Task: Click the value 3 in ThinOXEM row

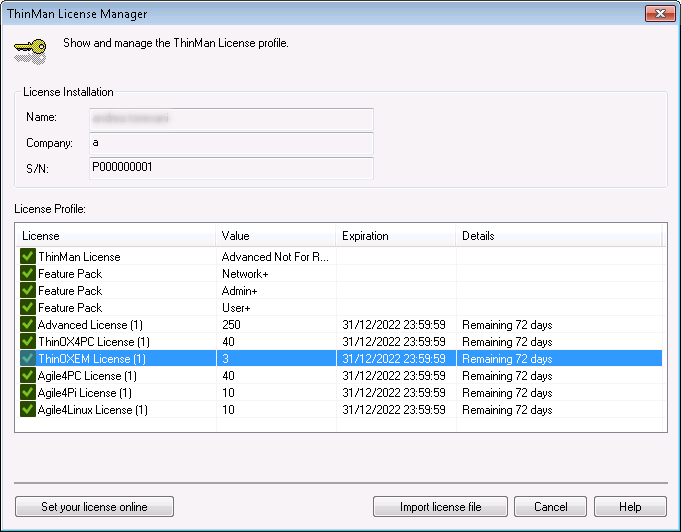Action: (225, 359)
